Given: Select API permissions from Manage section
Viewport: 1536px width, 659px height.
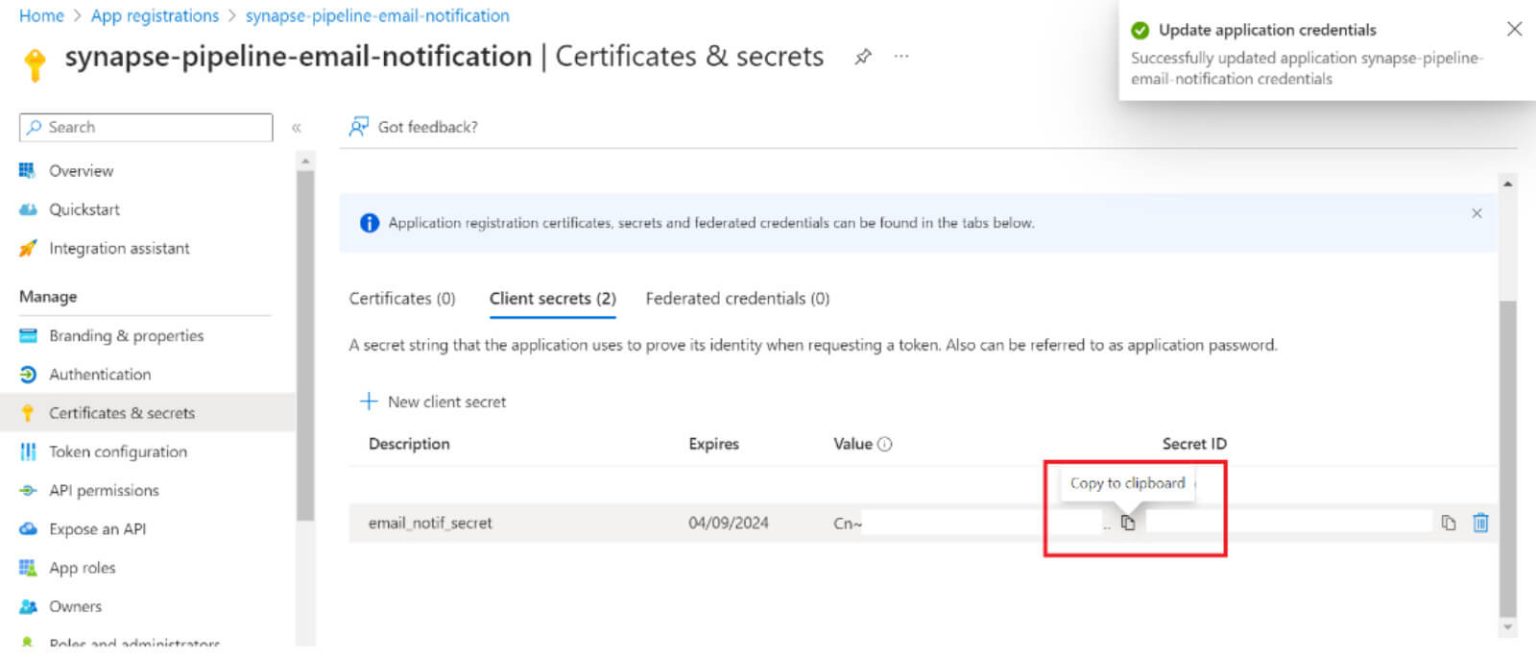Looking at the screenshot, I should click(104, 490).
